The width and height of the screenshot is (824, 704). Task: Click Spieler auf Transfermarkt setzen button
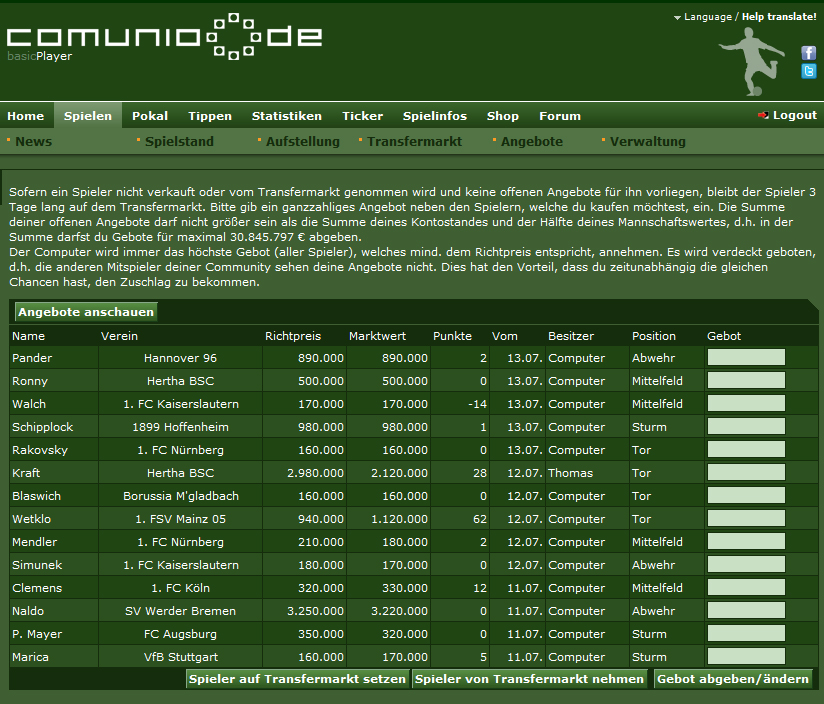pyautogui.click(x=297, y=679)
